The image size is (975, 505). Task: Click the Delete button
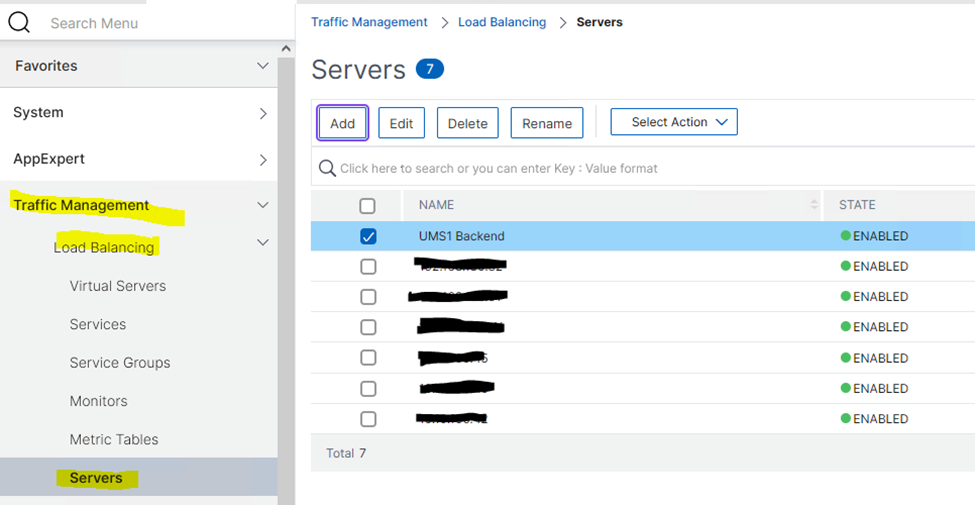coord(467,123)
